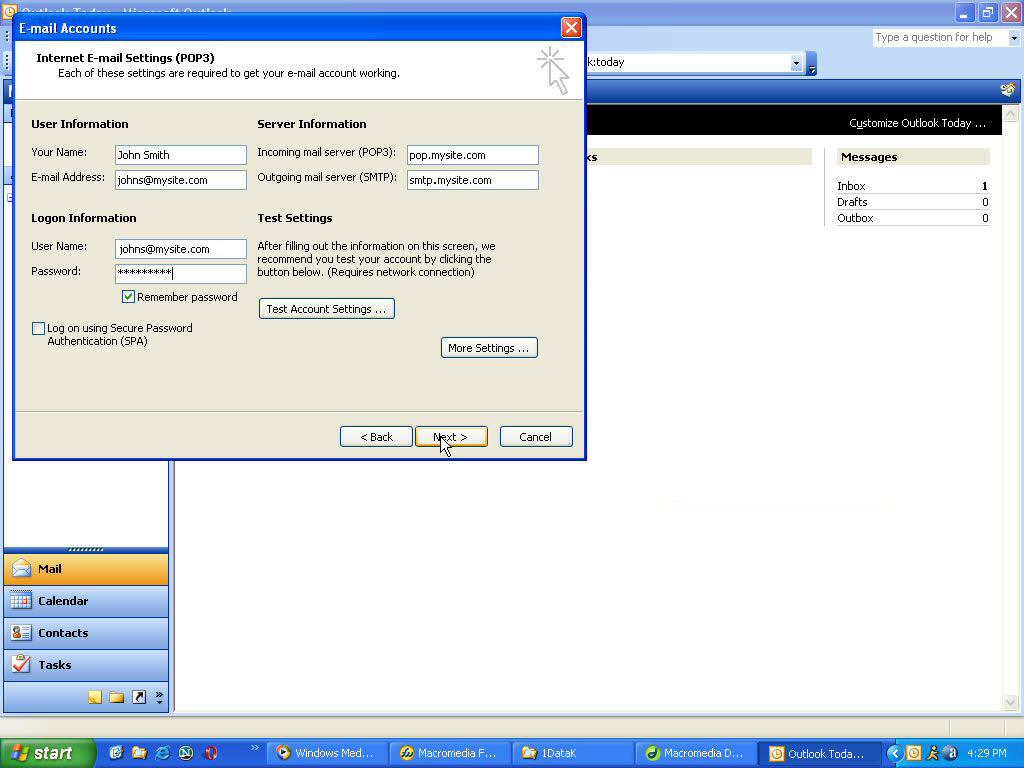Viewport: 1024px width, 768px height.
Task: Open More Settings dialog
Action: tap(488, 348)
